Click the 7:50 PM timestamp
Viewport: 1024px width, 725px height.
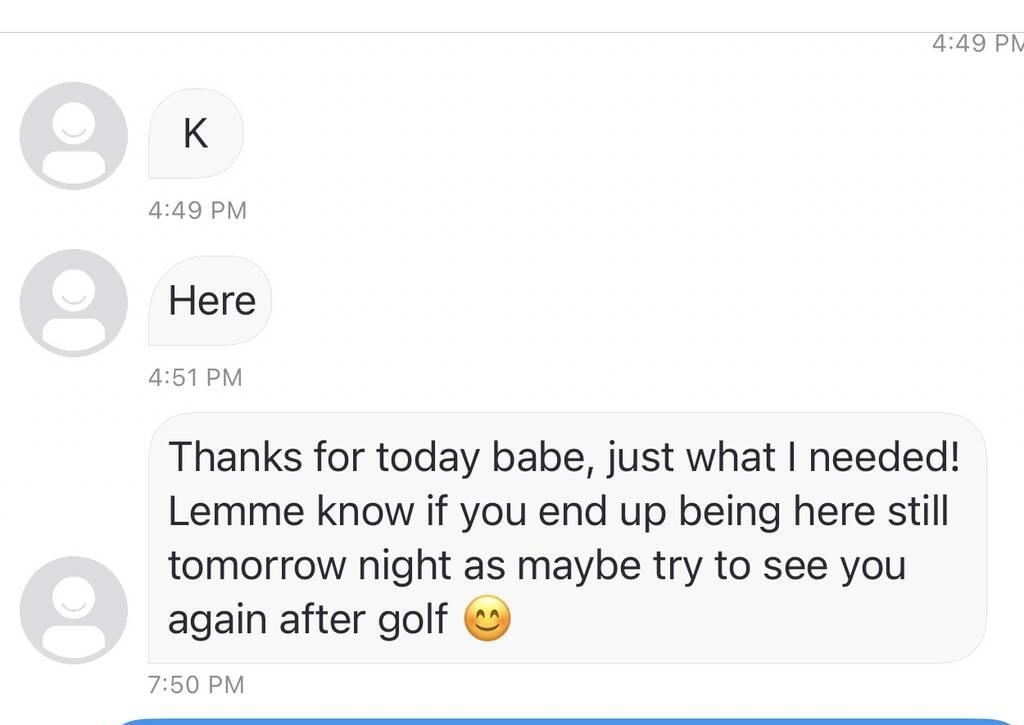pyautogui.click(x=196, y=685)
